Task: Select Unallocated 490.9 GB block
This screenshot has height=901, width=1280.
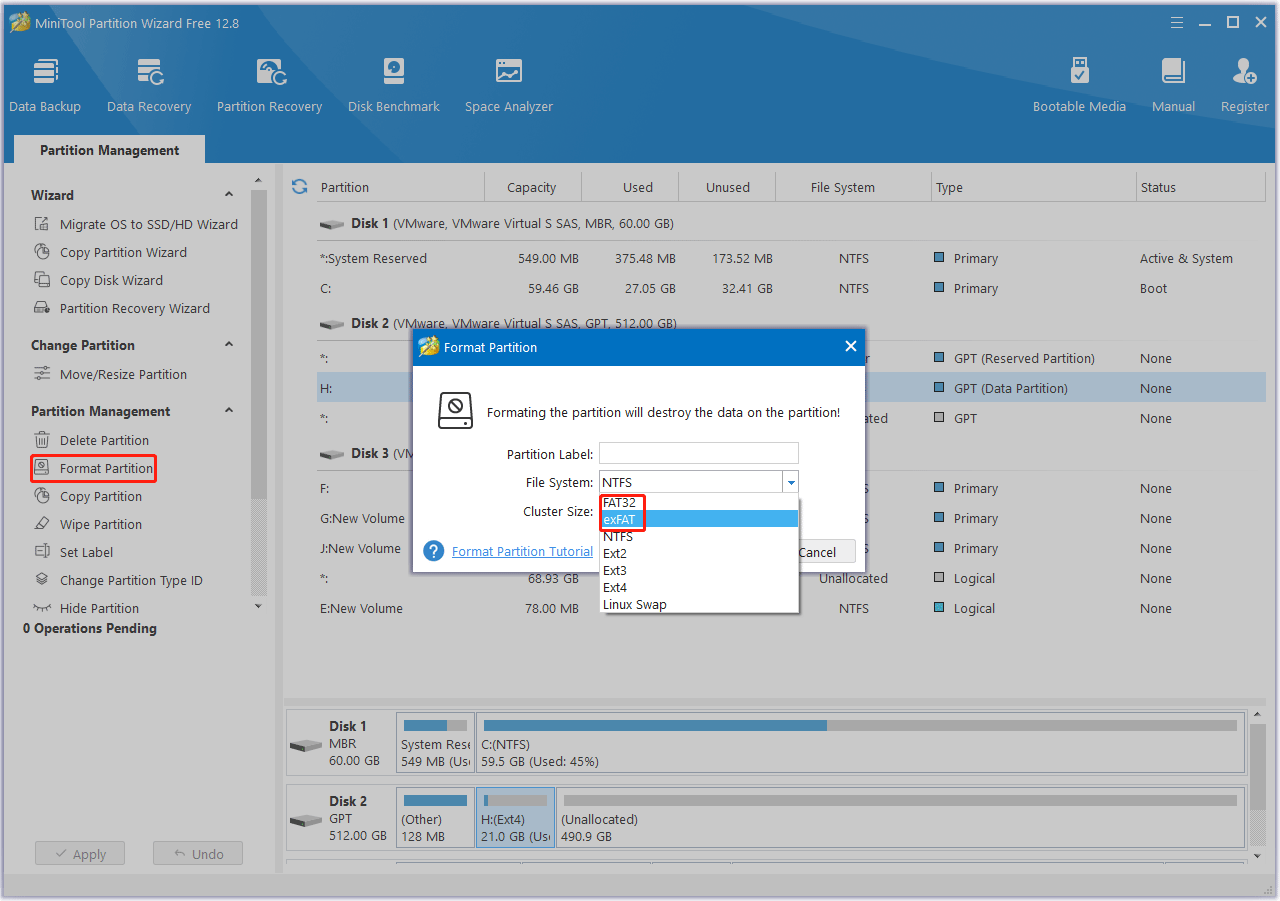Action: coord(900,818)
